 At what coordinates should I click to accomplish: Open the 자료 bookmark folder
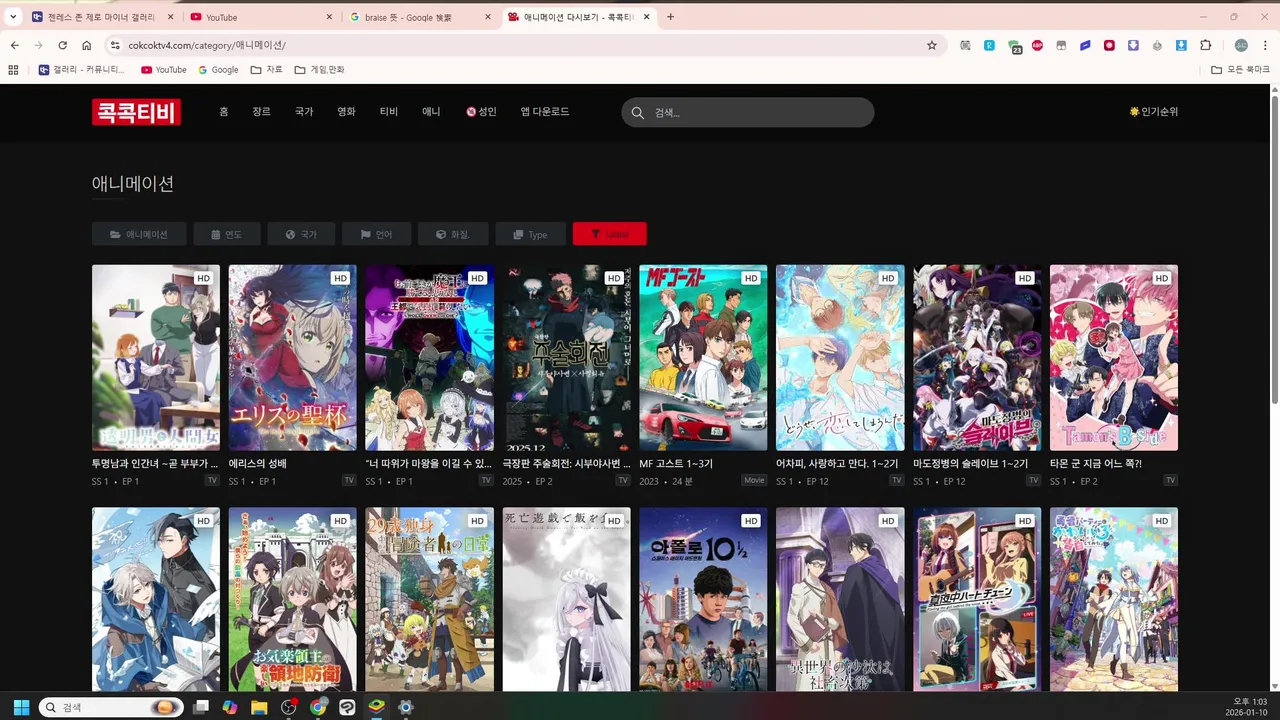[x=267, y=70]
